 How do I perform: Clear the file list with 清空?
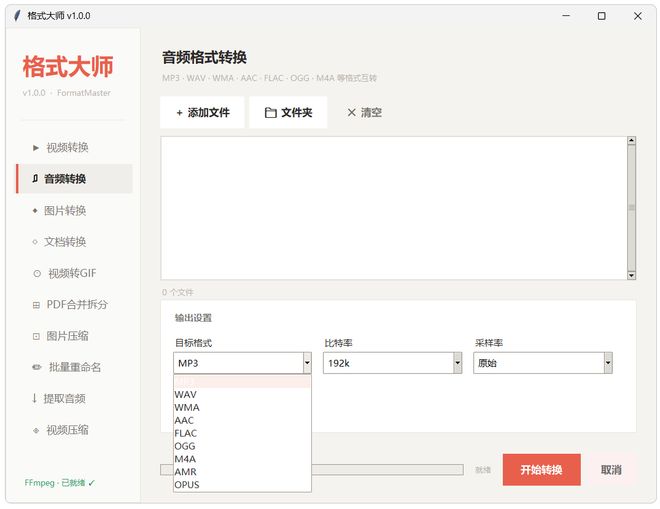point(365,112)
